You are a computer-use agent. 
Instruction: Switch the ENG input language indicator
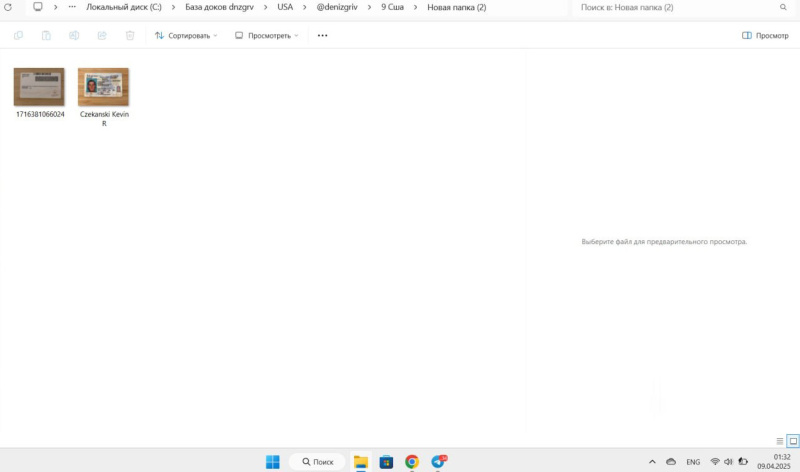point(693,462)
